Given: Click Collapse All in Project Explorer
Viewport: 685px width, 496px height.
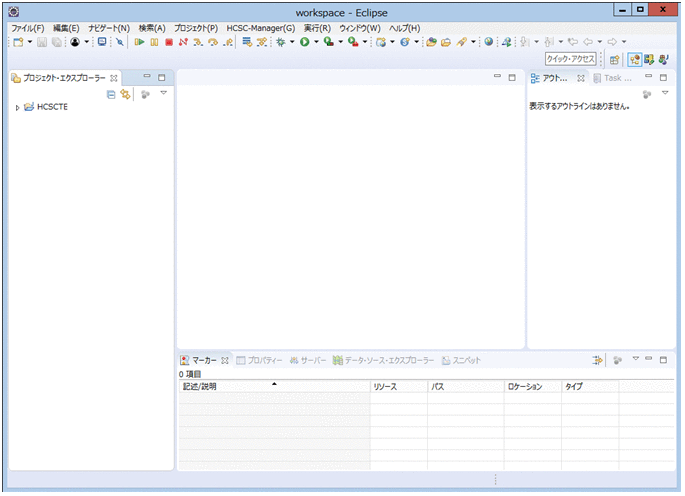Looking at the screenshot, I should click(111, 93).
